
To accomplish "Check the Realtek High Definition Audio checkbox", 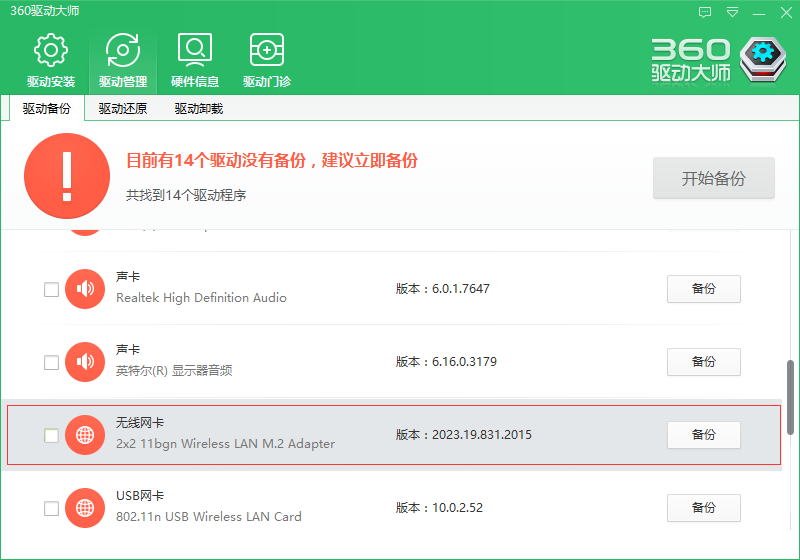I will pos(51,290).
